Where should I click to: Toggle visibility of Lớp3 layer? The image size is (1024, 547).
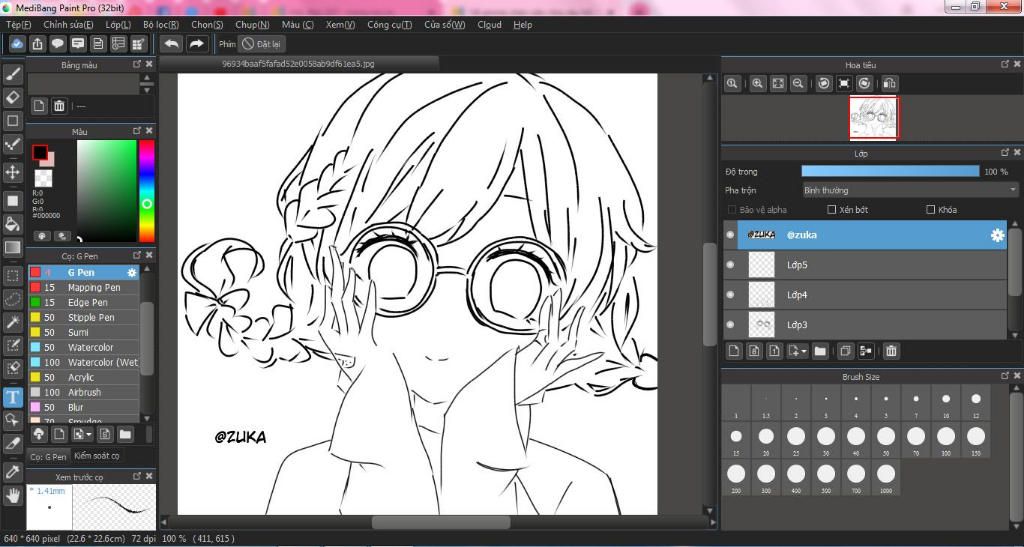pyautogui.click(x=730, y=324)
